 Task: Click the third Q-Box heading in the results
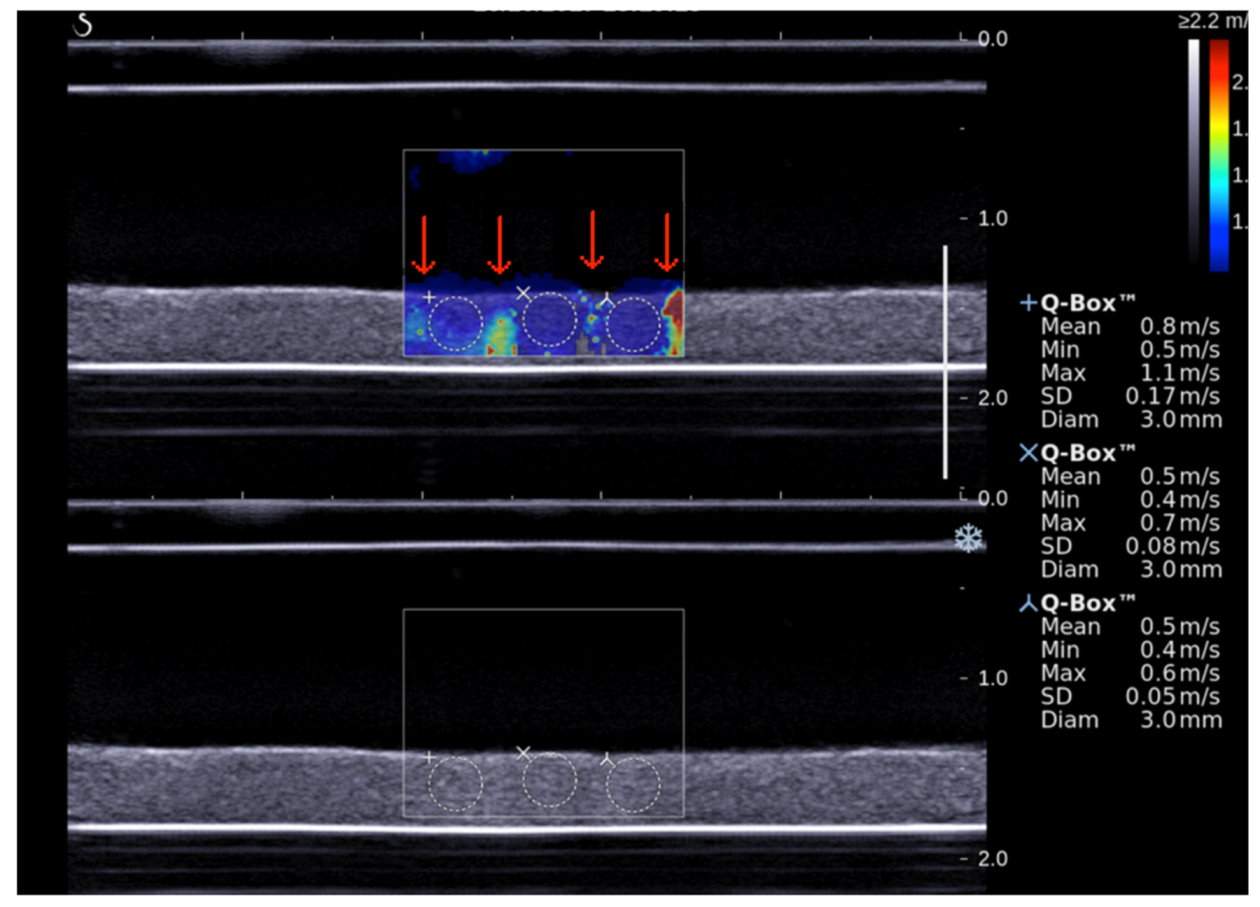(1088, 604)
